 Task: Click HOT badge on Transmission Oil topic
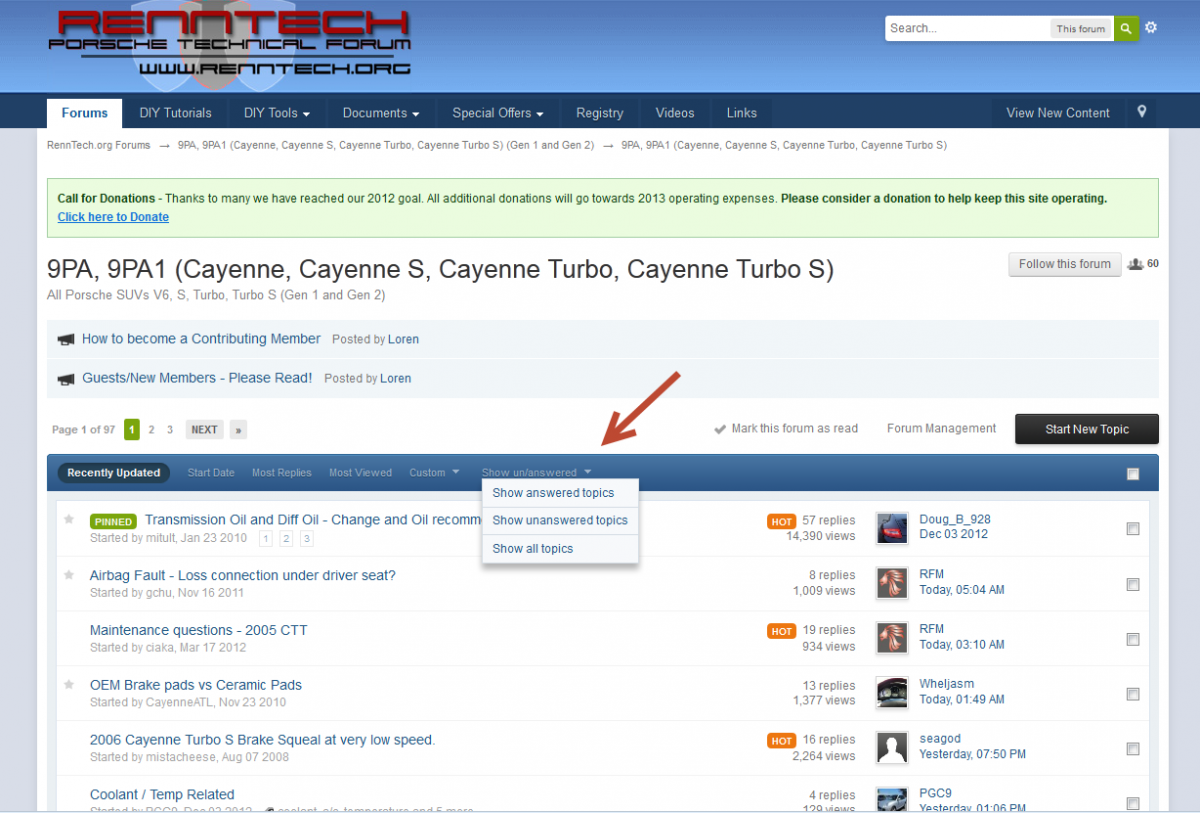pos(782,522)
